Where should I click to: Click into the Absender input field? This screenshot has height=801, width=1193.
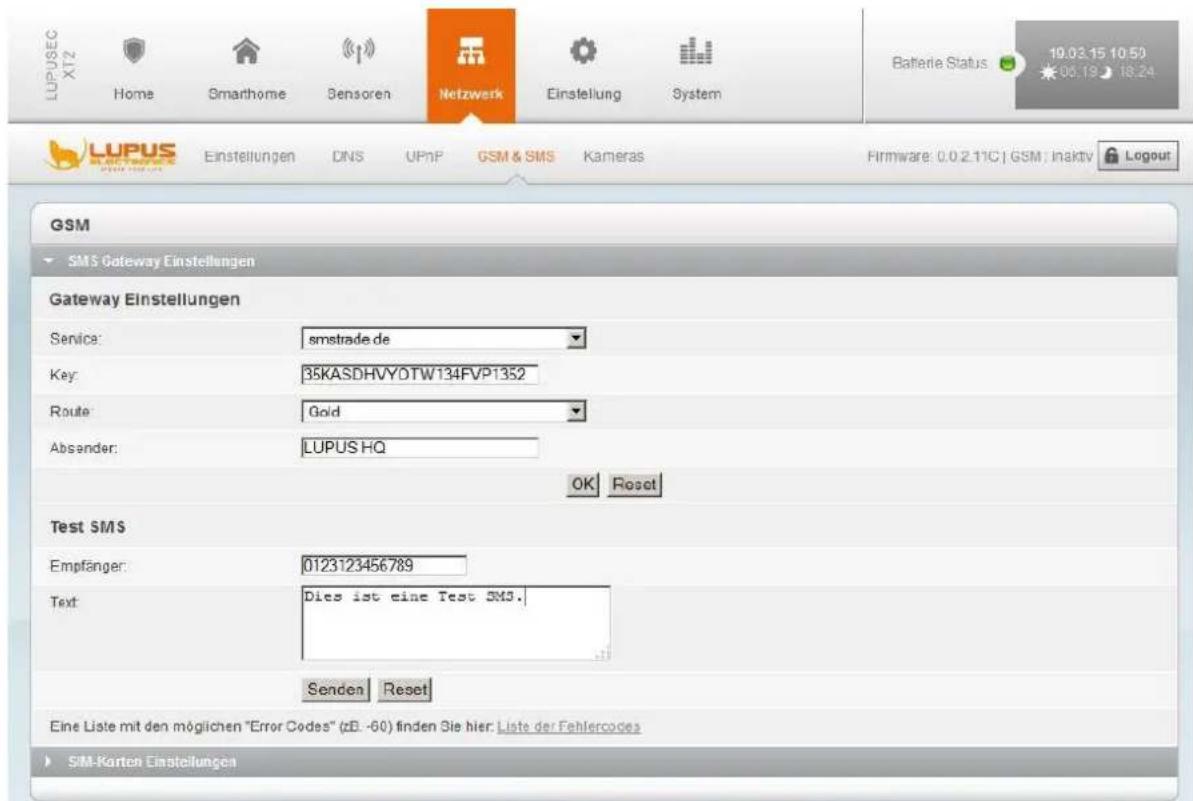click(x=420, y=447)
